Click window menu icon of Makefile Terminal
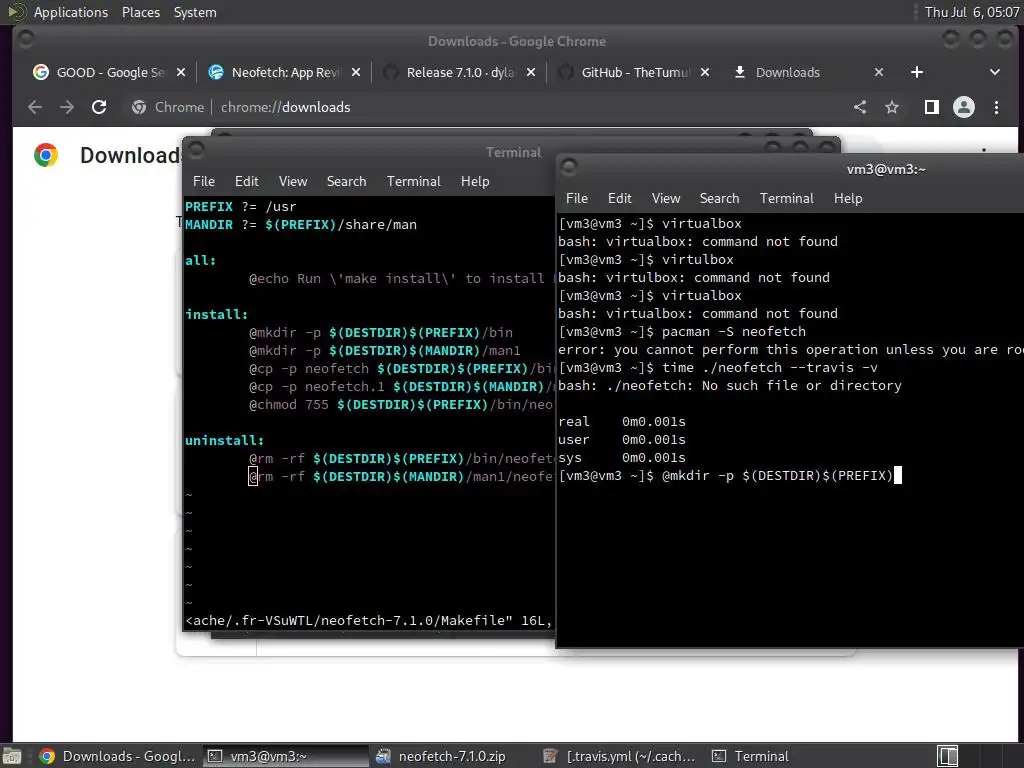 click(x=197, y=151)
